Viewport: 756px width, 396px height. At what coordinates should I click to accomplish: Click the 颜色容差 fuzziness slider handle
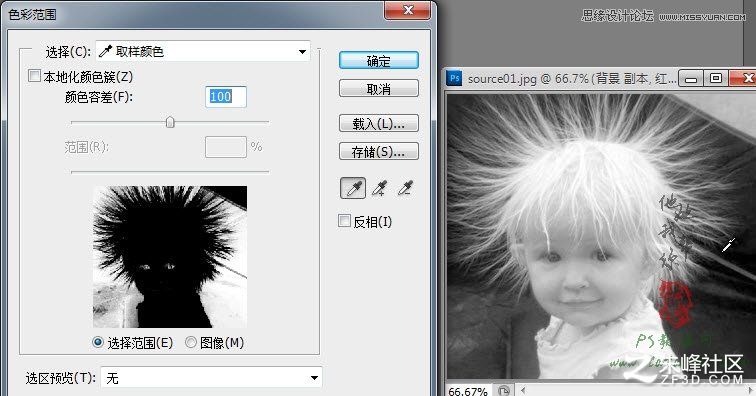pyautogui.click(x=170, y=123)
